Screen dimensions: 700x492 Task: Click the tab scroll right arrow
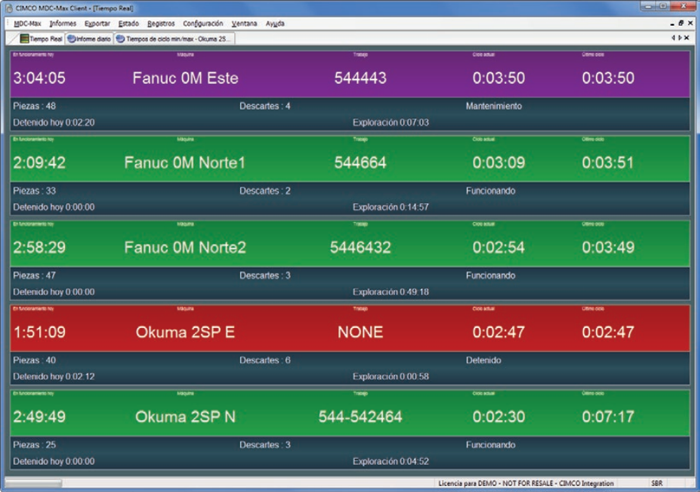680,38
